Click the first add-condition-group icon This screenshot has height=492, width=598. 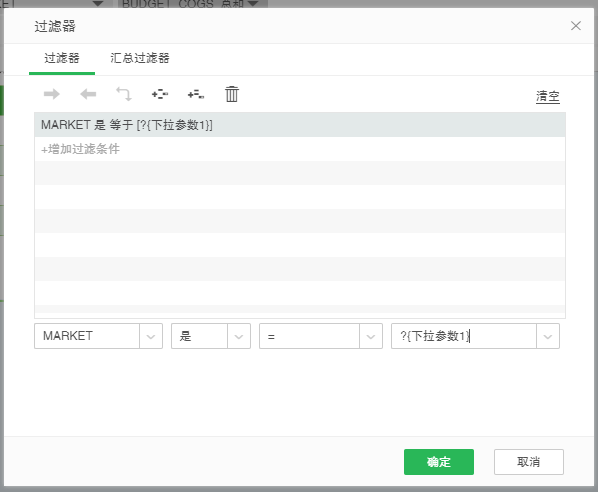[x=160, y=94]
